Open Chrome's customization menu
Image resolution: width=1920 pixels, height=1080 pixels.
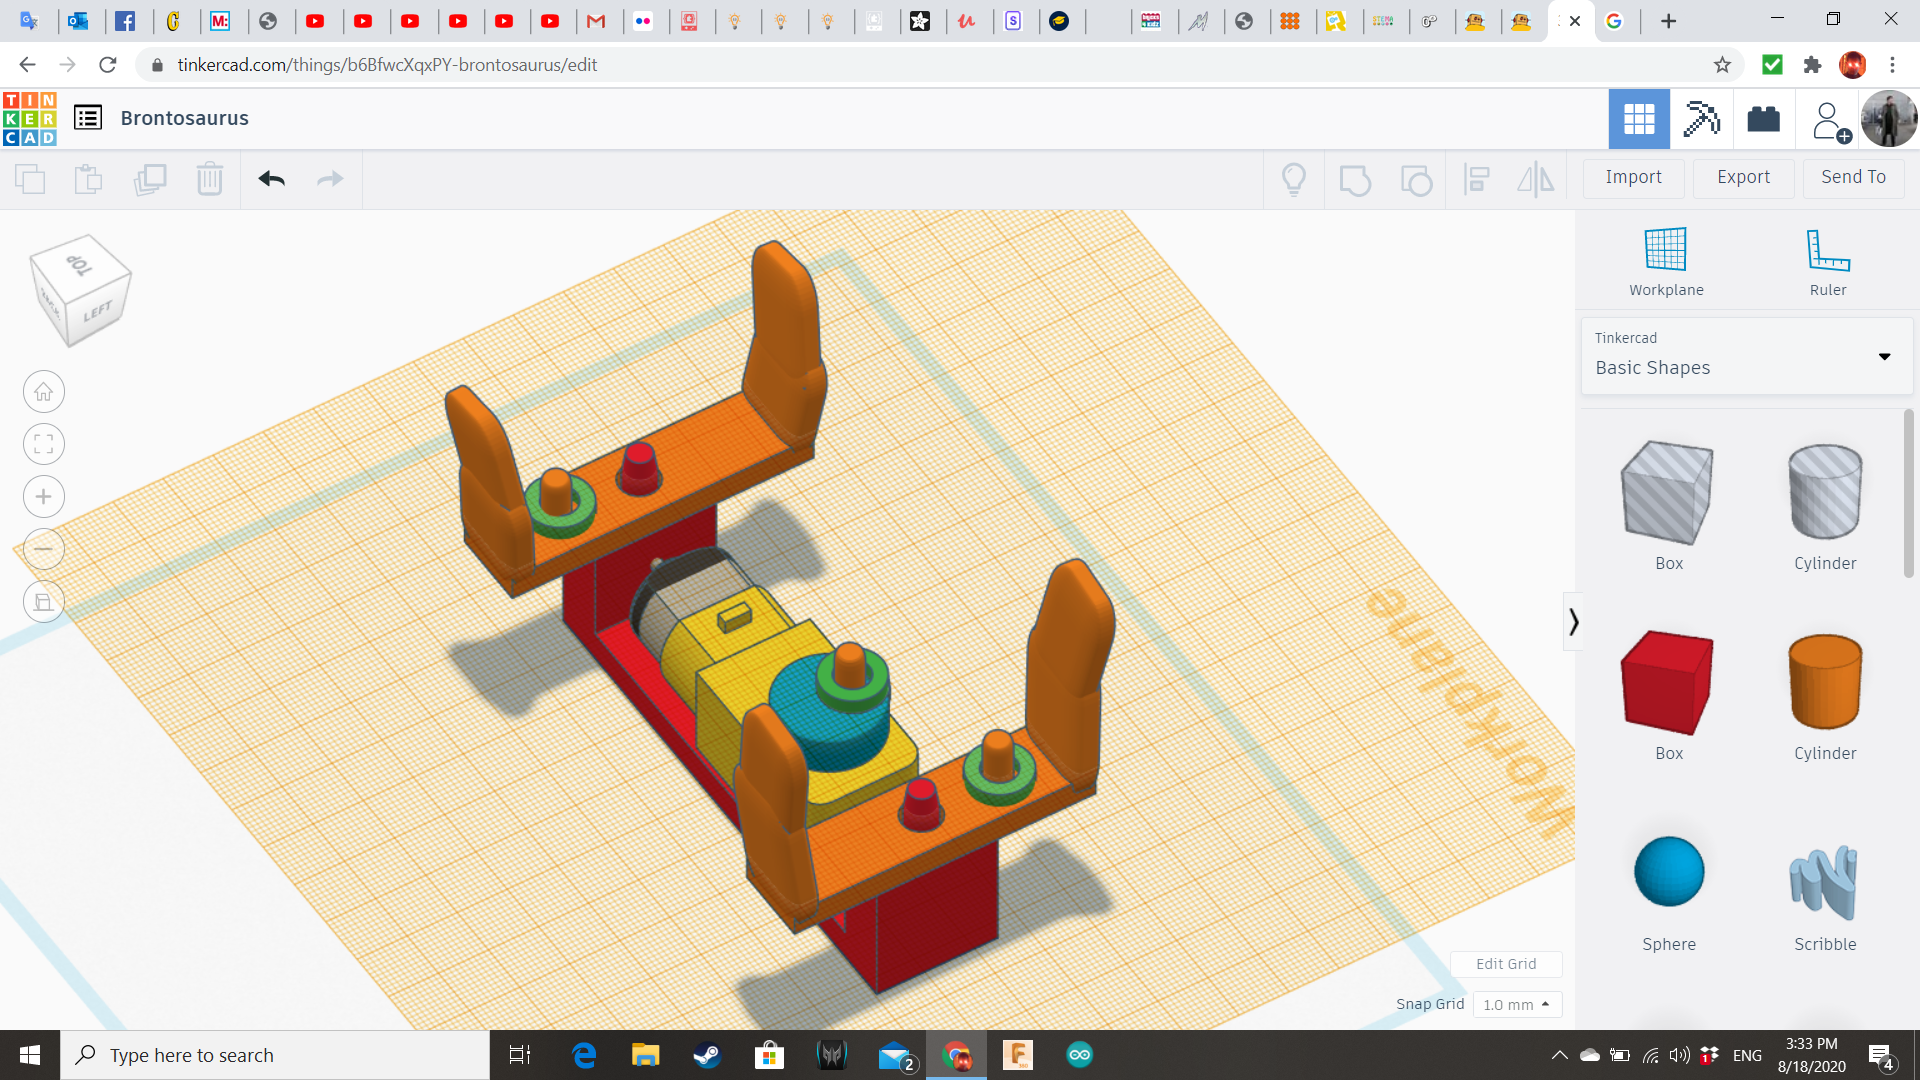tap(1892, 64)
